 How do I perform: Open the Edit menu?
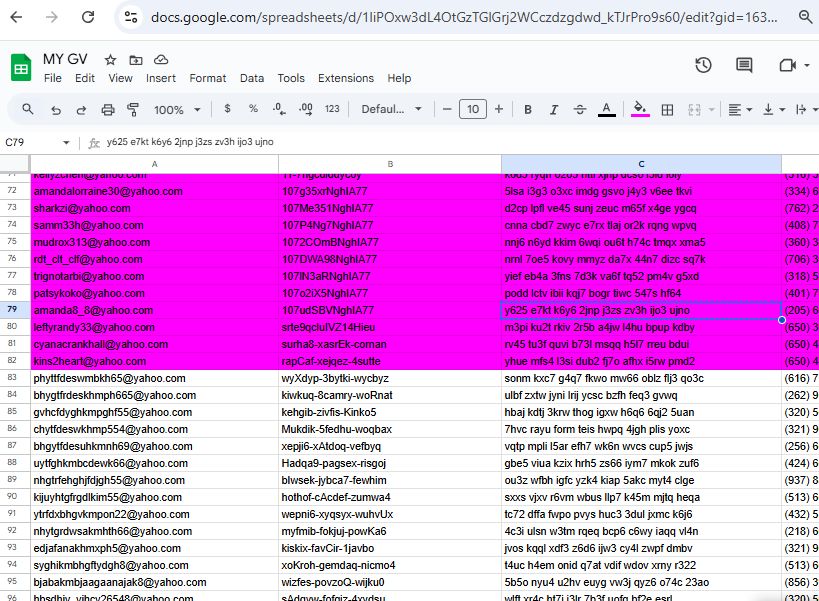85,78
